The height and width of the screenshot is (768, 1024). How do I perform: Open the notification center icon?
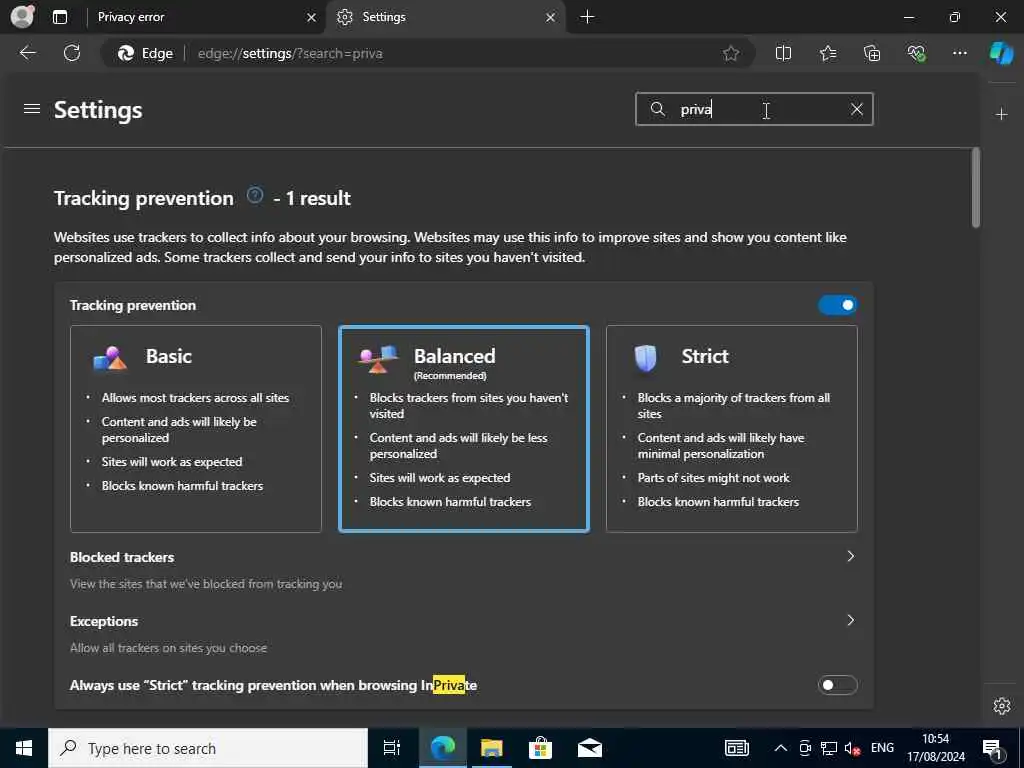pyautogui.click(x=992, y=748)
